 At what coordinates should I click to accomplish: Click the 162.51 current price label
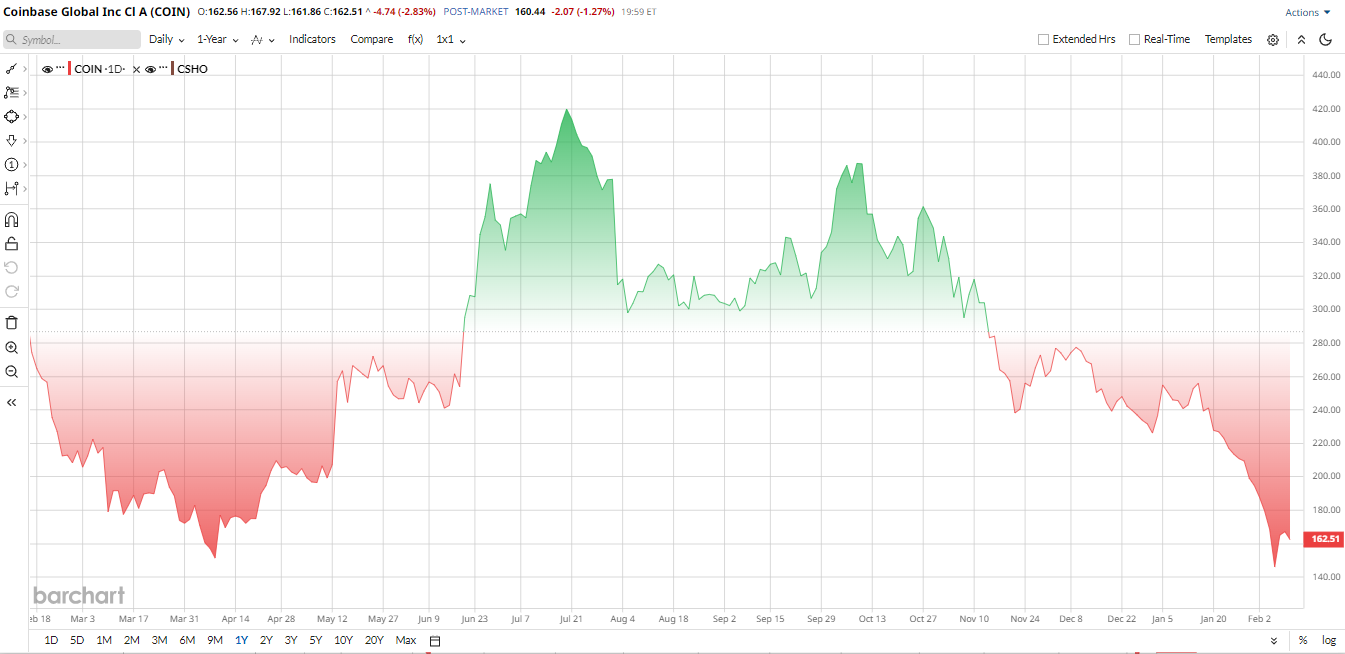click(x=1325, y=539)
